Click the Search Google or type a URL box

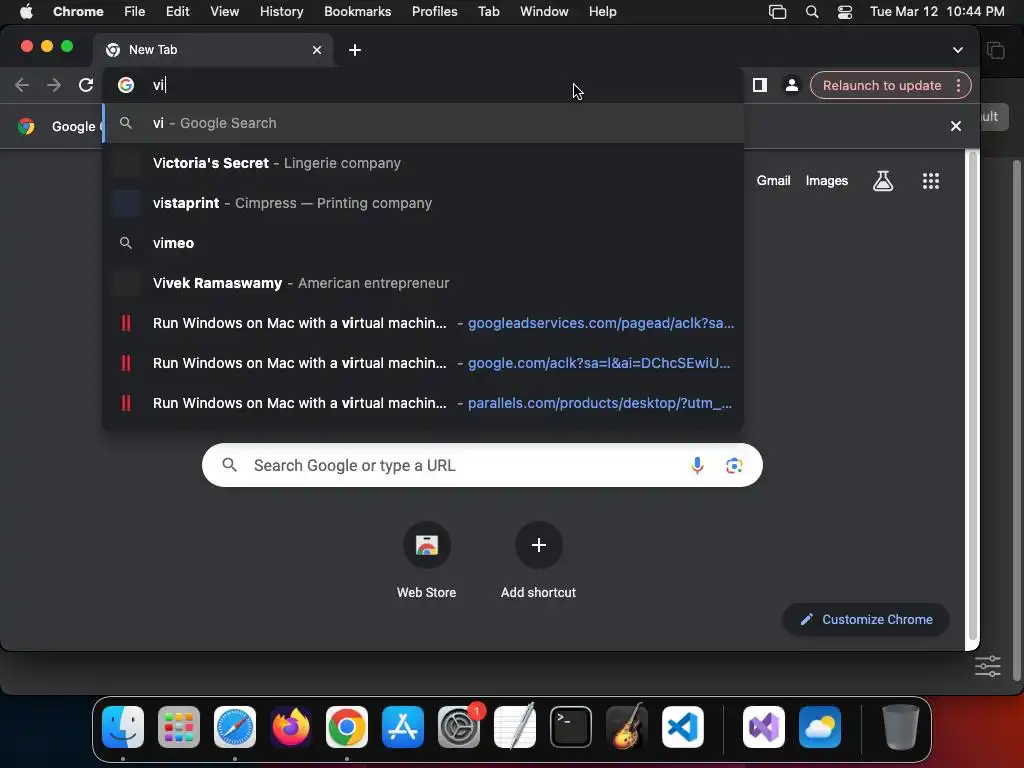482,465
